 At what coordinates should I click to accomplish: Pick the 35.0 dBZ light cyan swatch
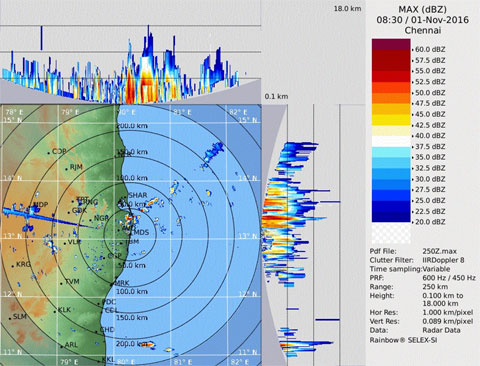[391, 152]
